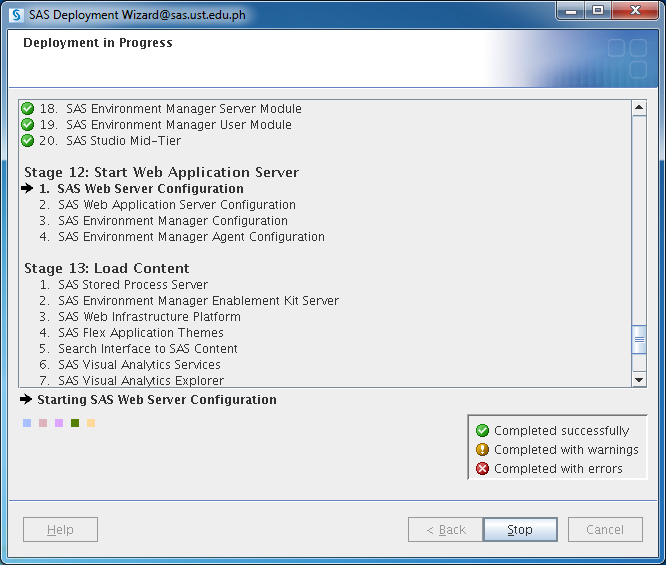Image resolution: width=666 pixels, height=565 pixels.
Task: Click the Cancel button
Action: [605, 530]
